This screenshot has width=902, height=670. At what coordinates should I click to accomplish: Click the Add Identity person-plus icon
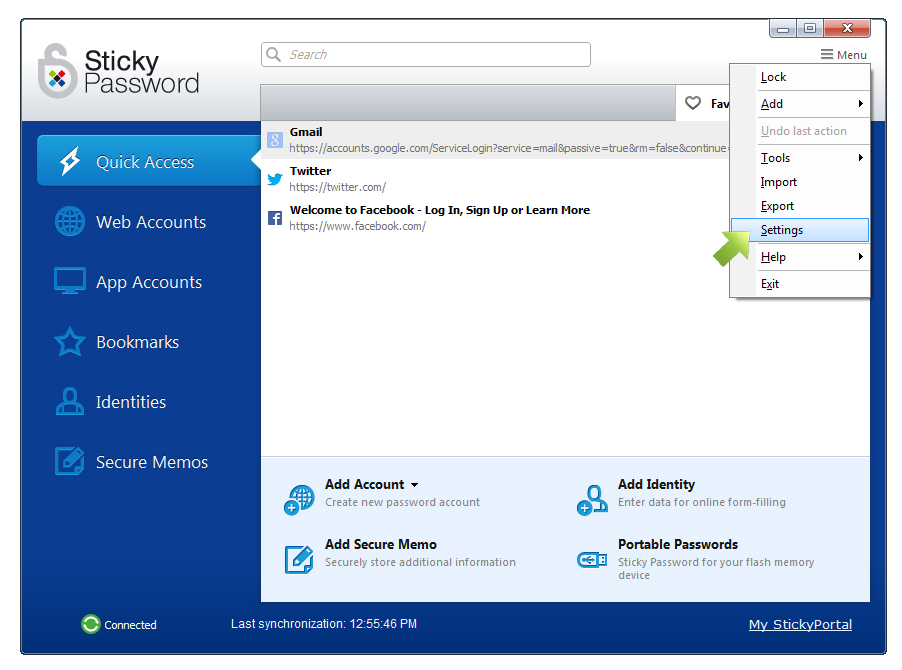[592, 500]
